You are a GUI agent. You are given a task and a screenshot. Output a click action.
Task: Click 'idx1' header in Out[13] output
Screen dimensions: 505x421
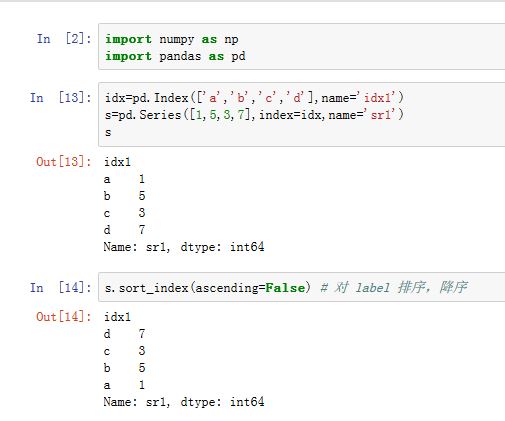(x=117, y=162)
